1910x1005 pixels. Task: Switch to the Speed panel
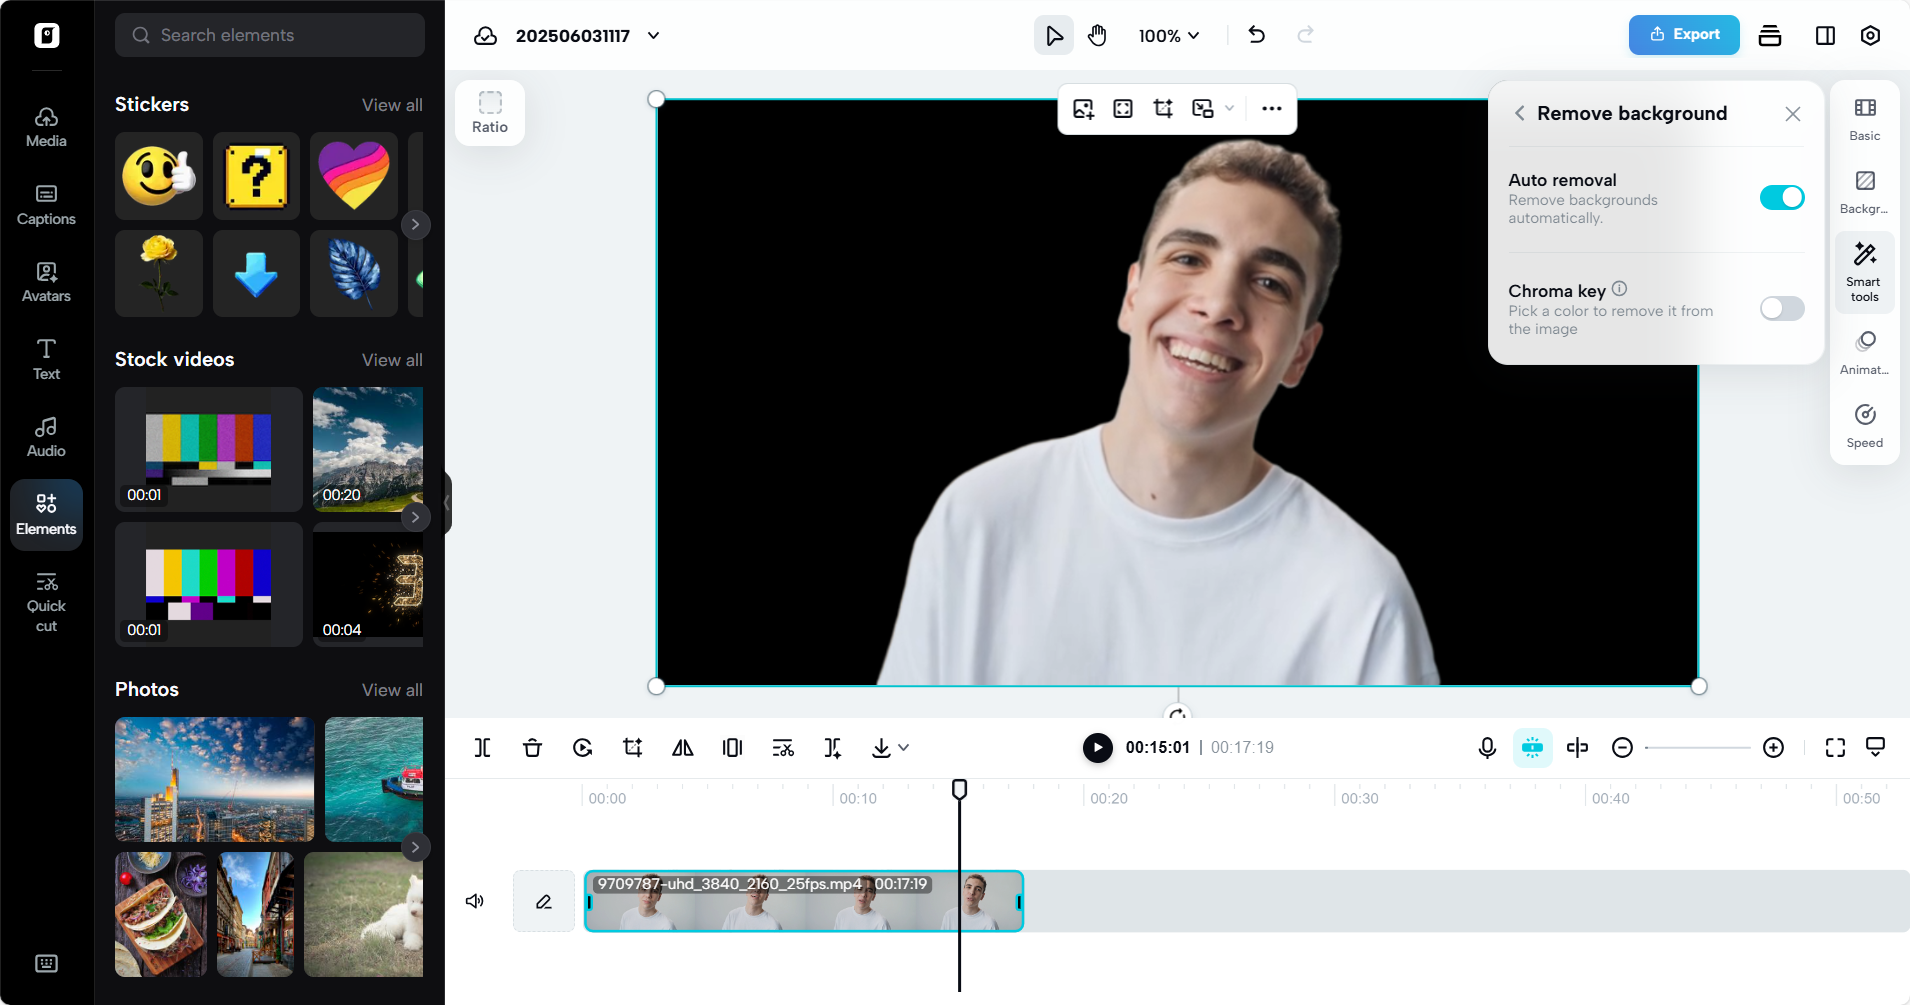click(x=1863, y=425)
